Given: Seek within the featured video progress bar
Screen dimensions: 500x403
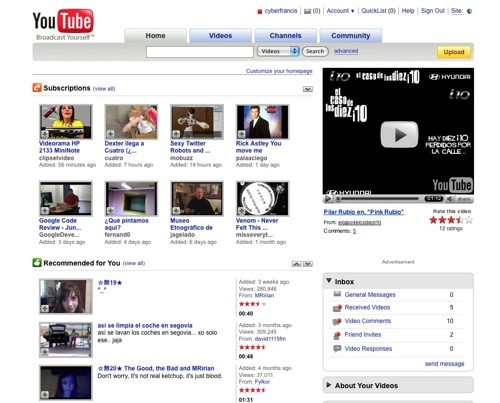Looking at the screenshot, I should click(x=379, y=199).
